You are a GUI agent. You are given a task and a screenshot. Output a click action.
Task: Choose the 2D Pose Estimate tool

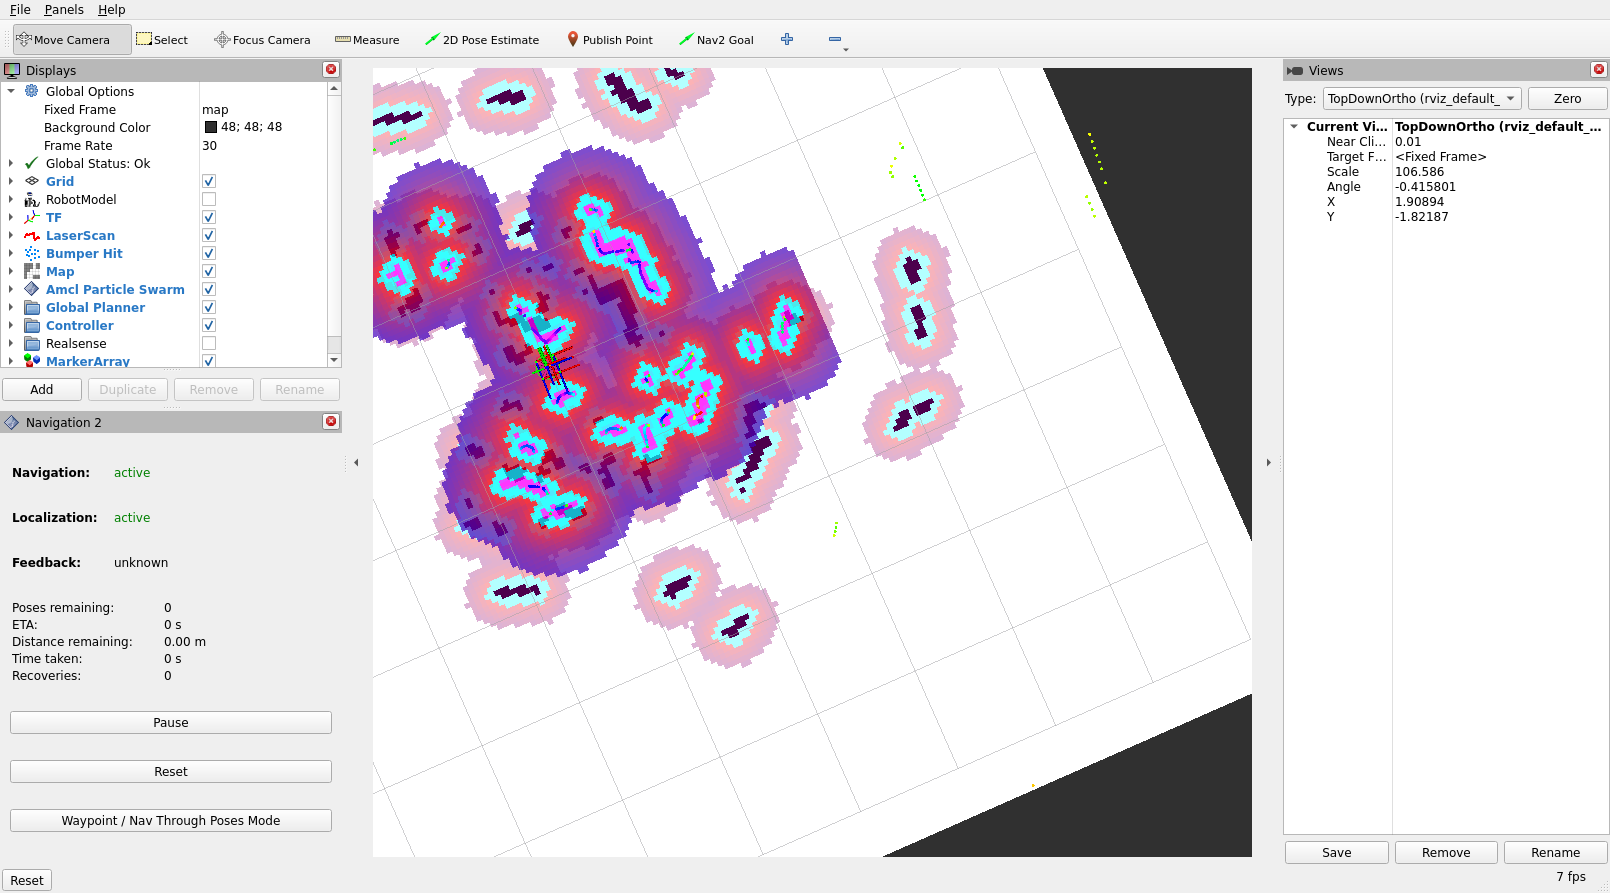(482, 40)
